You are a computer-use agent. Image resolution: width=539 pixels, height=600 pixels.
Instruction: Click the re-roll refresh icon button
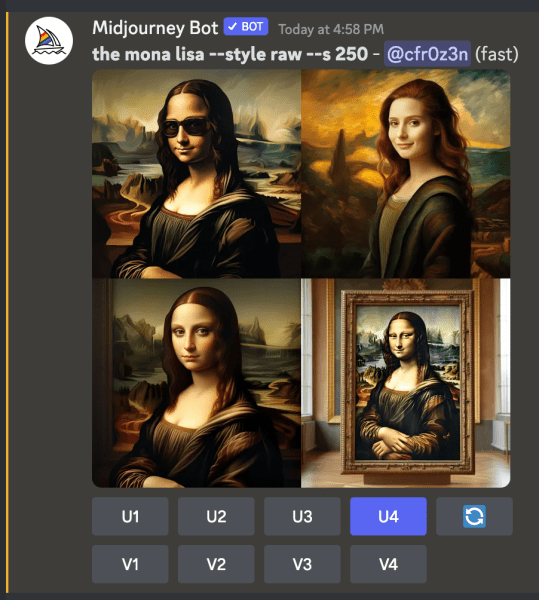474,516
